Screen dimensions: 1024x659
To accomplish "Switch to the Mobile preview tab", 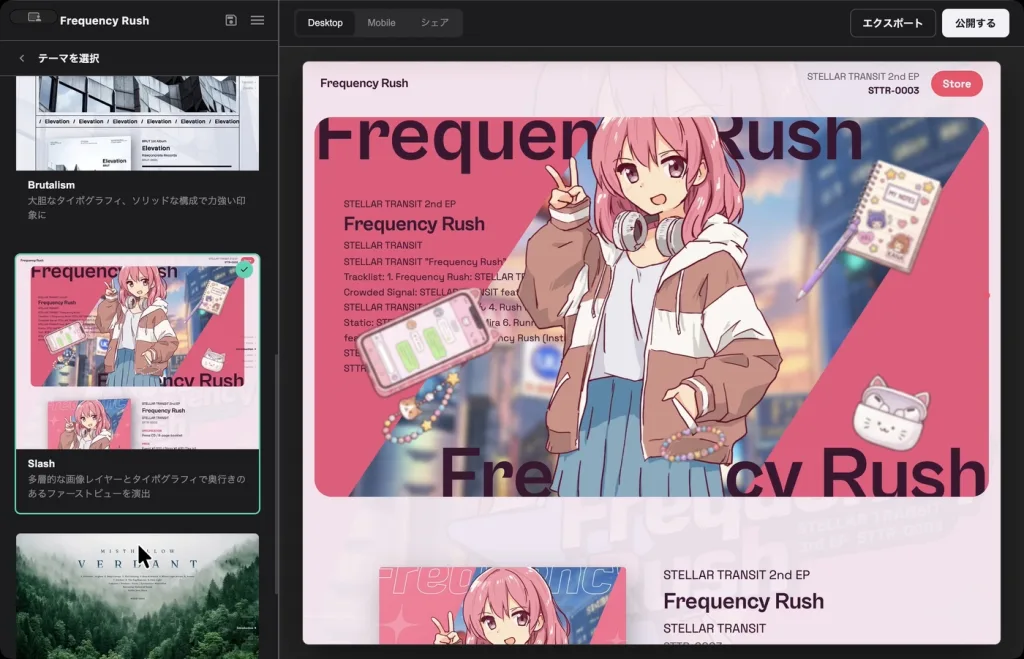I will [381, 23].
